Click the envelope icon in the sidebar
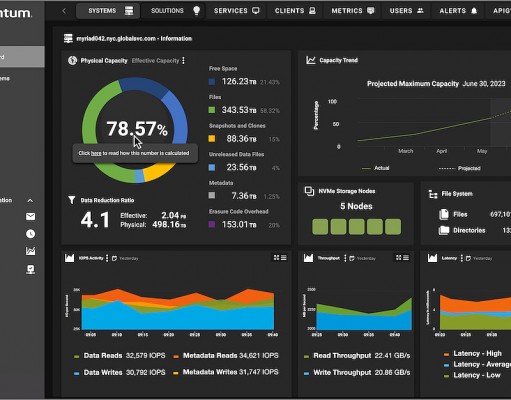 click(30, 217)
